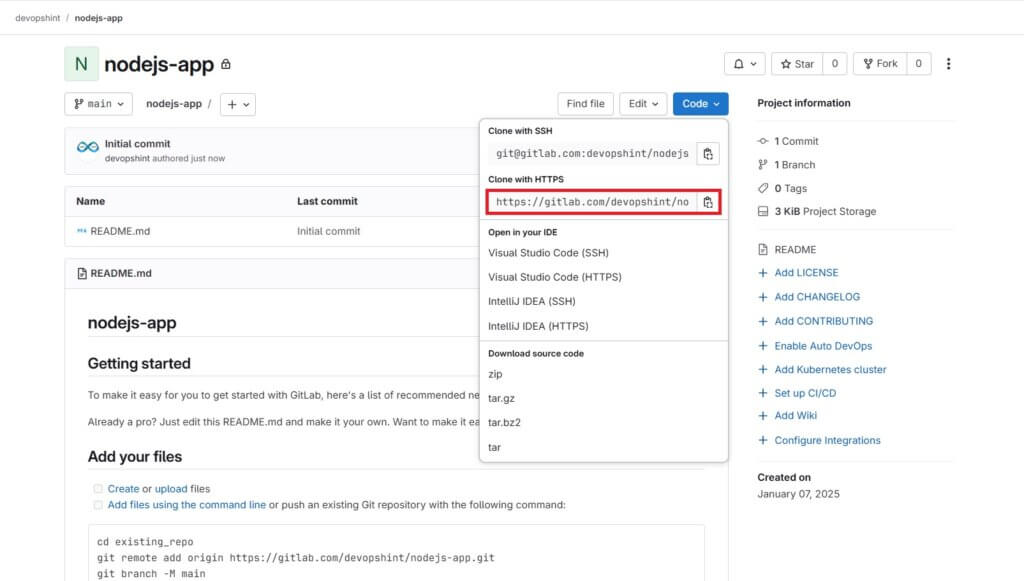Fork the nodejs-app project

click(880, 64)
